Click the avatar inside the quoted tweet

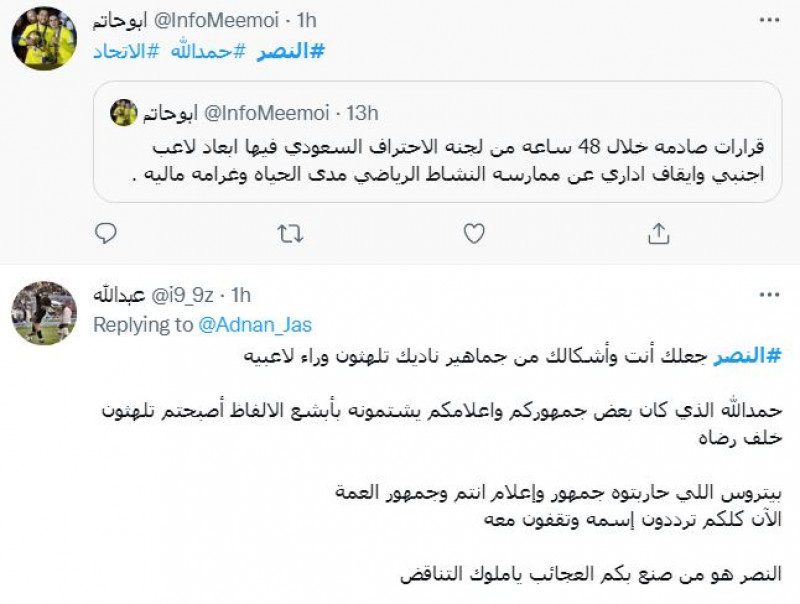124,113
